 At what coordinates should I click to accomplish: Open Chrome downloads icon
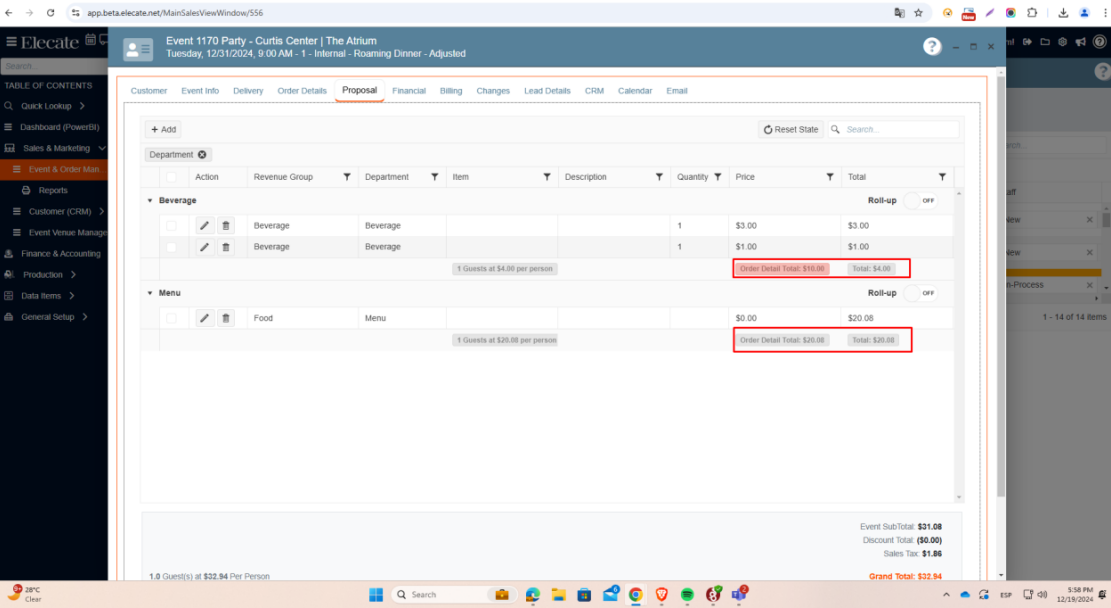pos(1064,13)
